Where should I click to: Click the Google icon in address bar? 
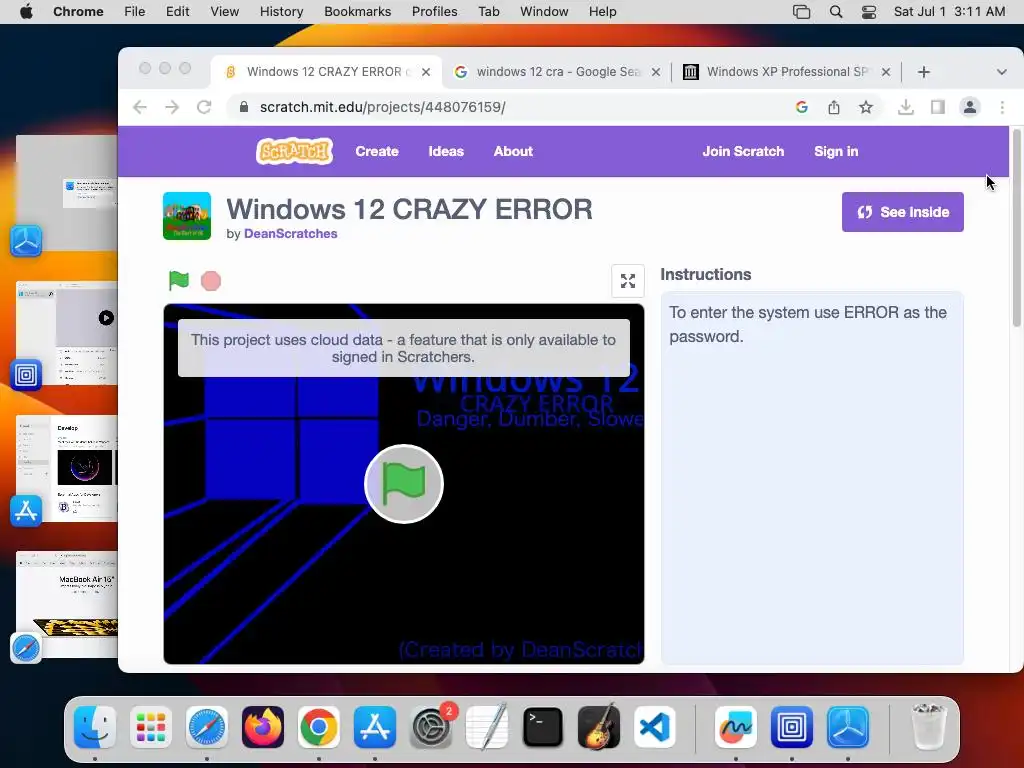pos(802,107)
